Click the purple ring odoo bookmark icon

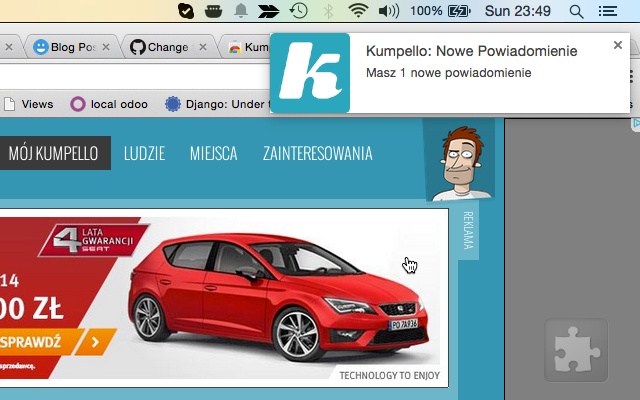(78, 104)
